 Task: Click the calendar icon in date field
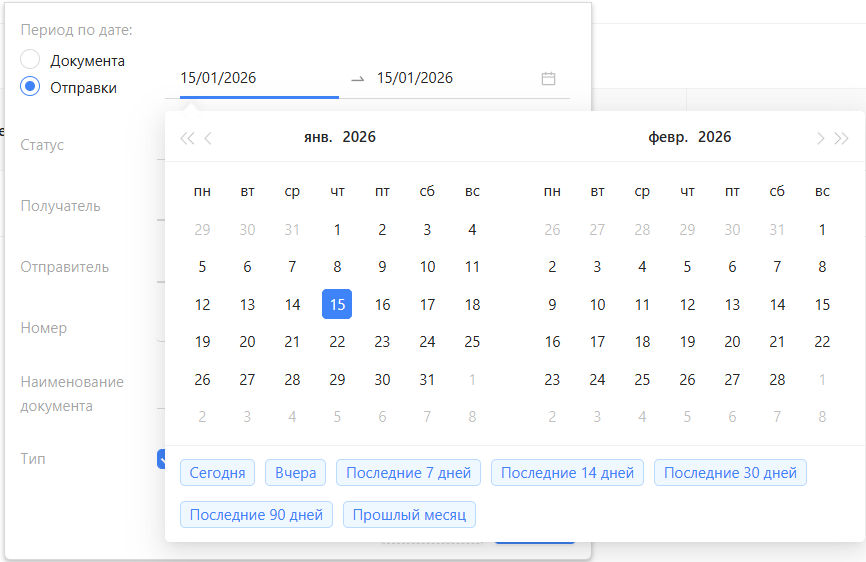[x=548, y=78]
